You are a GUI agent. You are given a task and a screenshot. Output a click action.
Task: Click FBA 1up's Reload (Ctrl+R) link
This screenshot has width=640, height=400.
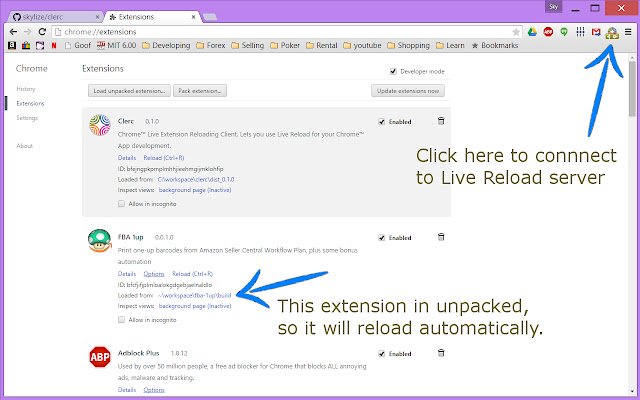(192, 274)
